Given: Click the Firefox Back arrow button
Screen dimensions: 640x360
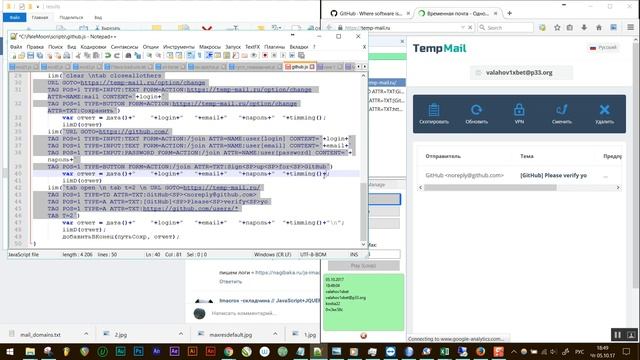Looking at the screenshot, I should pos(329,28).
